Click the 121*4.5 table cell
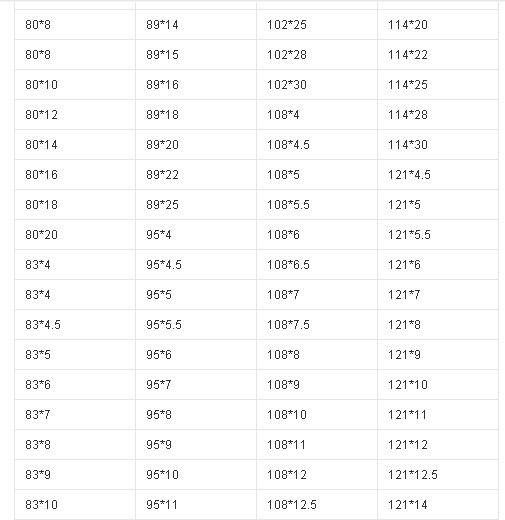The image size is (505, 520). coord(438,175)
